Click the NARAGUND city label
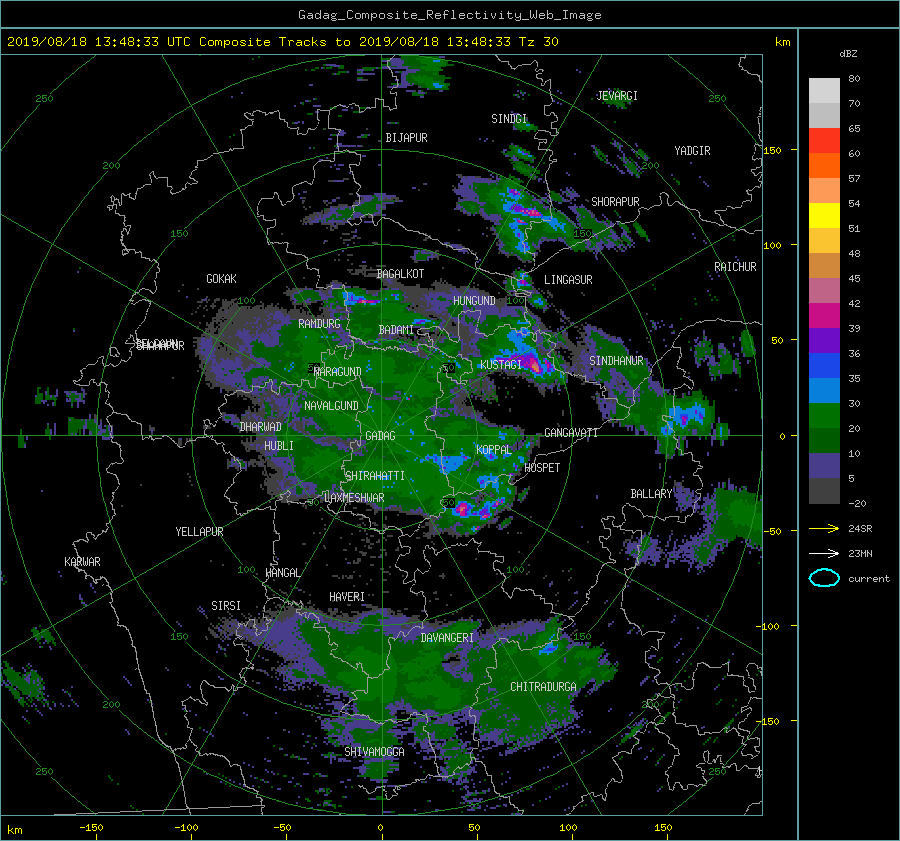The height and width of the screenshot is (841, 900). 338,372
